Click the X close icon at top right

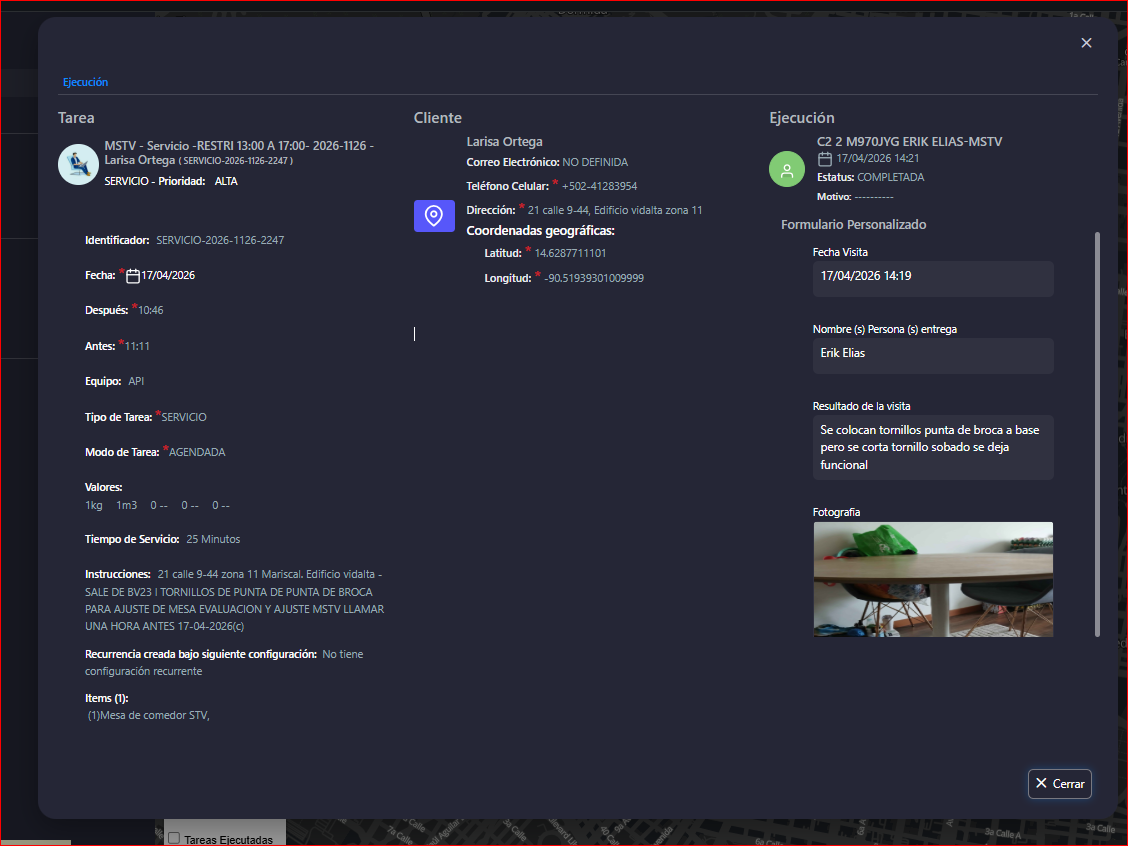pos(1086,43)
